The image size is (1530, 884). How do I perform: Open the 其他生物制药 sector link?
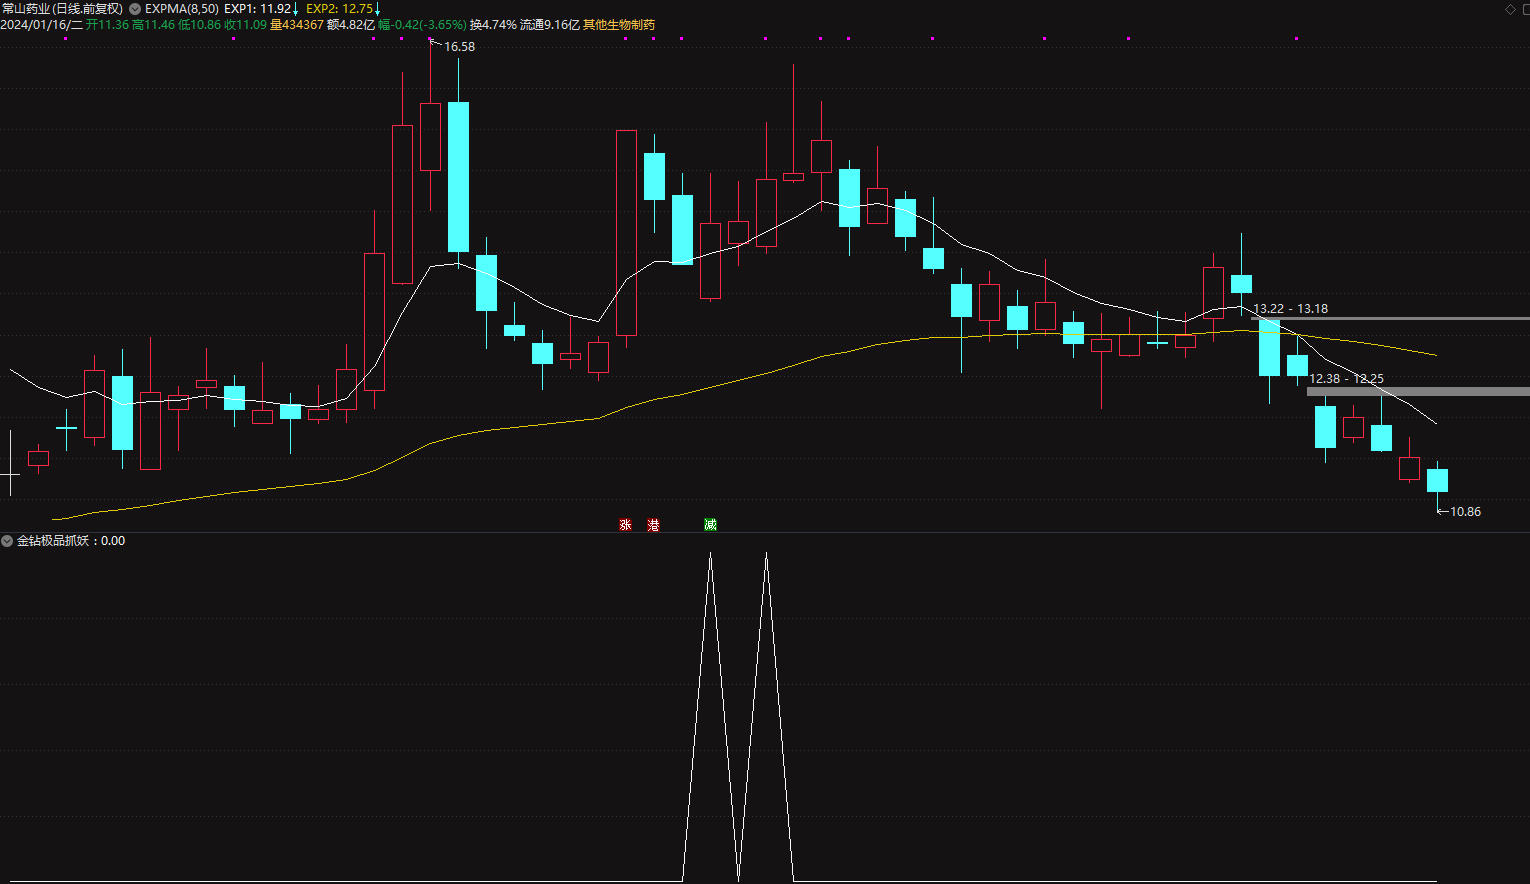point(619,25)
